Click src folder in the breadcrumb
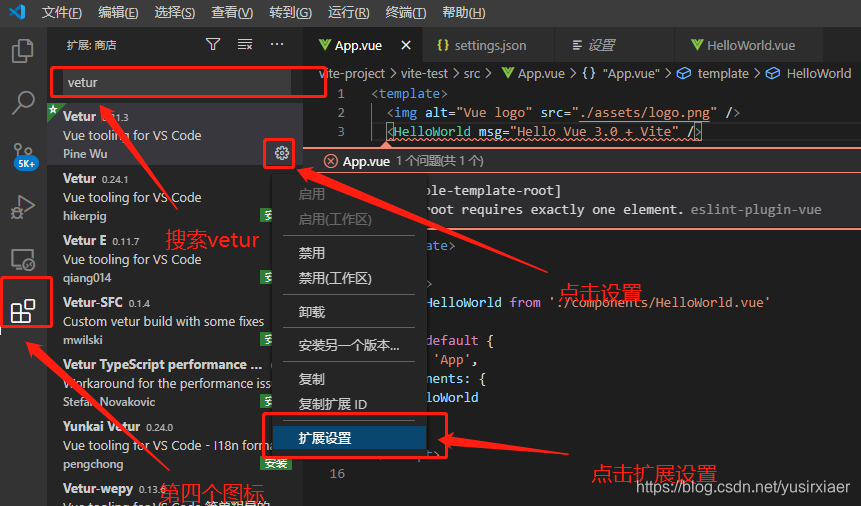 tap(472, 74)
